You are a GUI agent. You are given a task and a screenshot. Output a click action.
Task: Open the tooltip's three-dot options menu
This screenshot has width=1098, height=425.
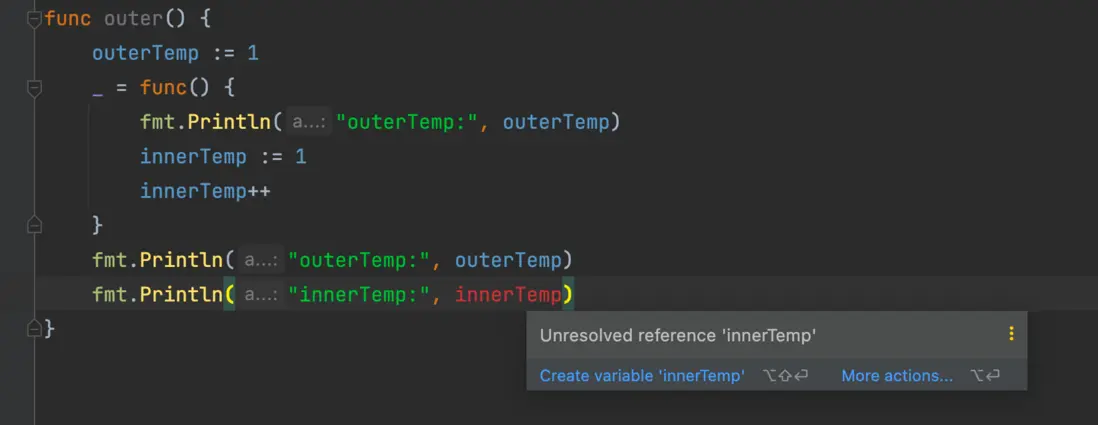click(x=1011, y=335)
